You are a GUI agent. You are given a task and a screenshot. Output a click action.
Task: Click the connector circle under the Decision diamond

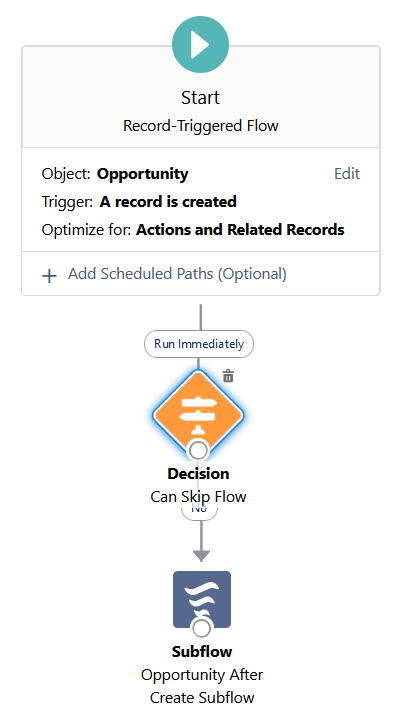[x=198, y=451]
